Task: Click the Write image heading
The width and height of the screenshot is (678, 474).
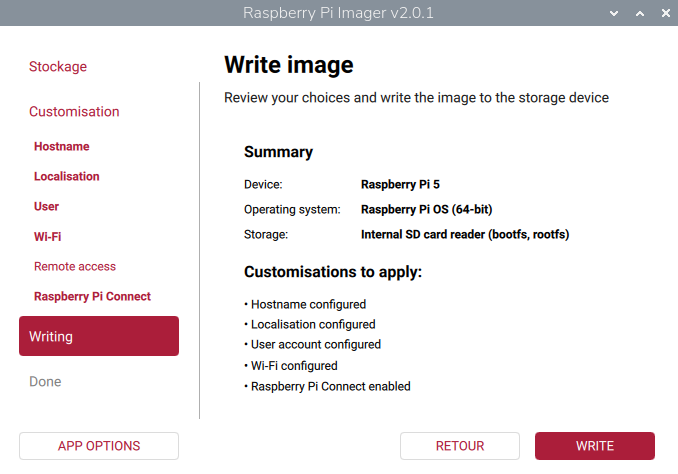Action: pos(289,66)
